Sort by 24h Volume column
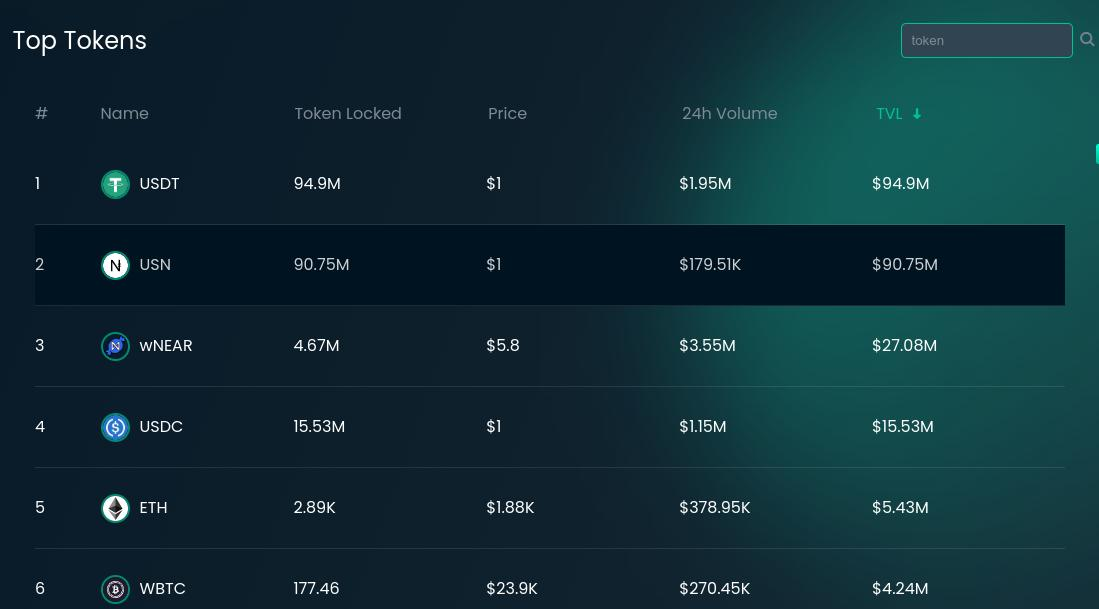The width and height of the screenshot is (1099, 609). point(730,114)
